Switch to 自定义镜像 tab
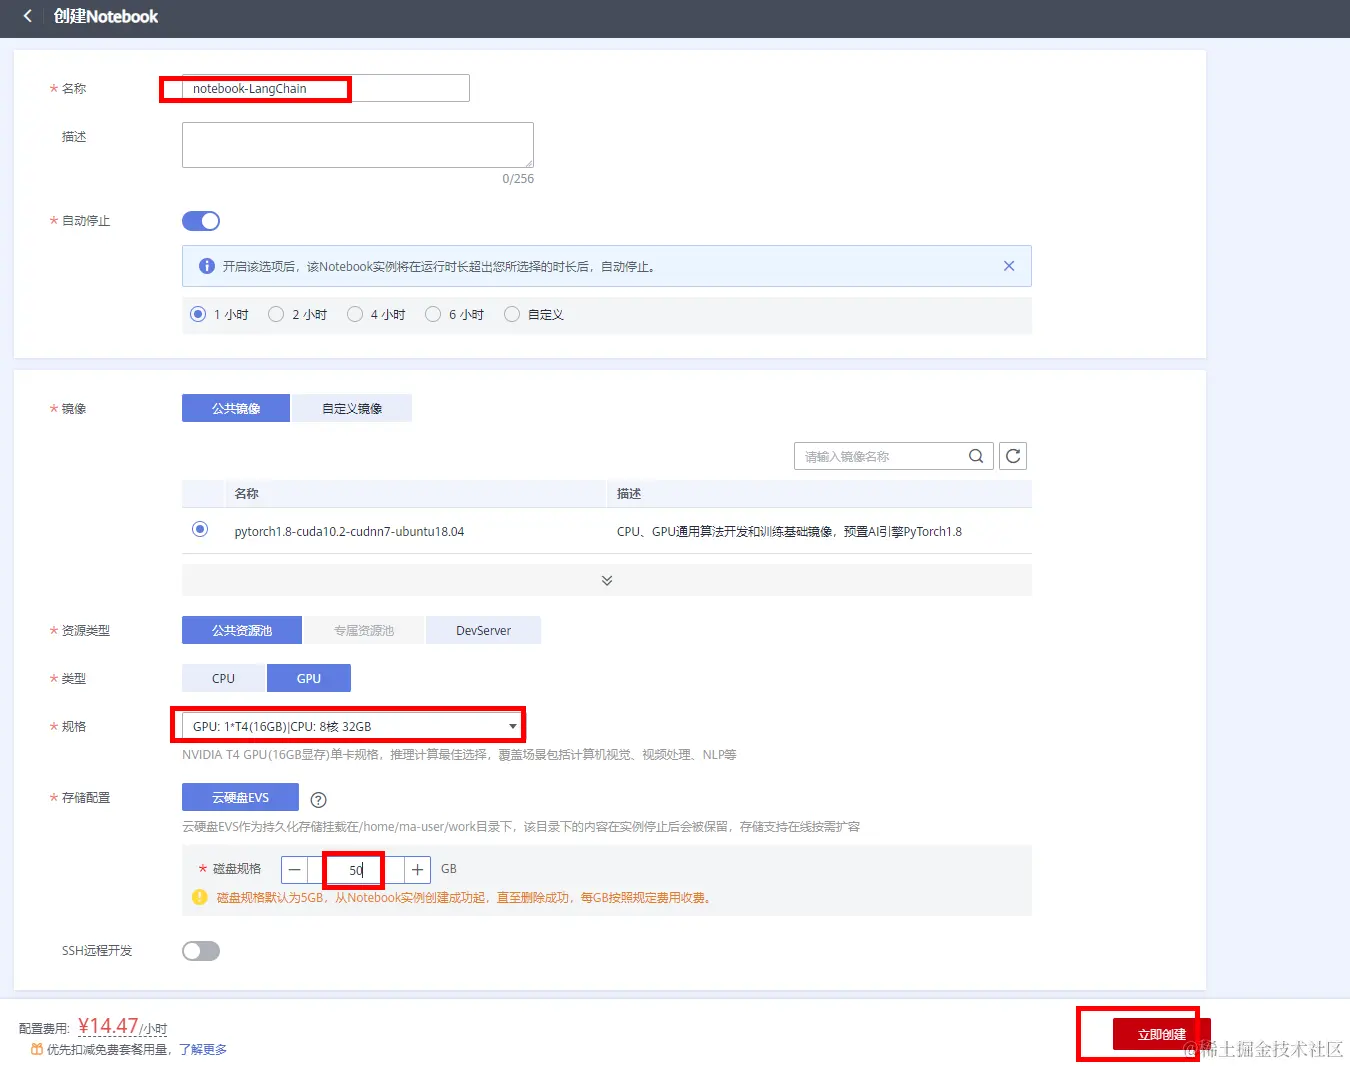This screenshot has height=1066, width=1350. pyautogui.click(x=352, y=408)
